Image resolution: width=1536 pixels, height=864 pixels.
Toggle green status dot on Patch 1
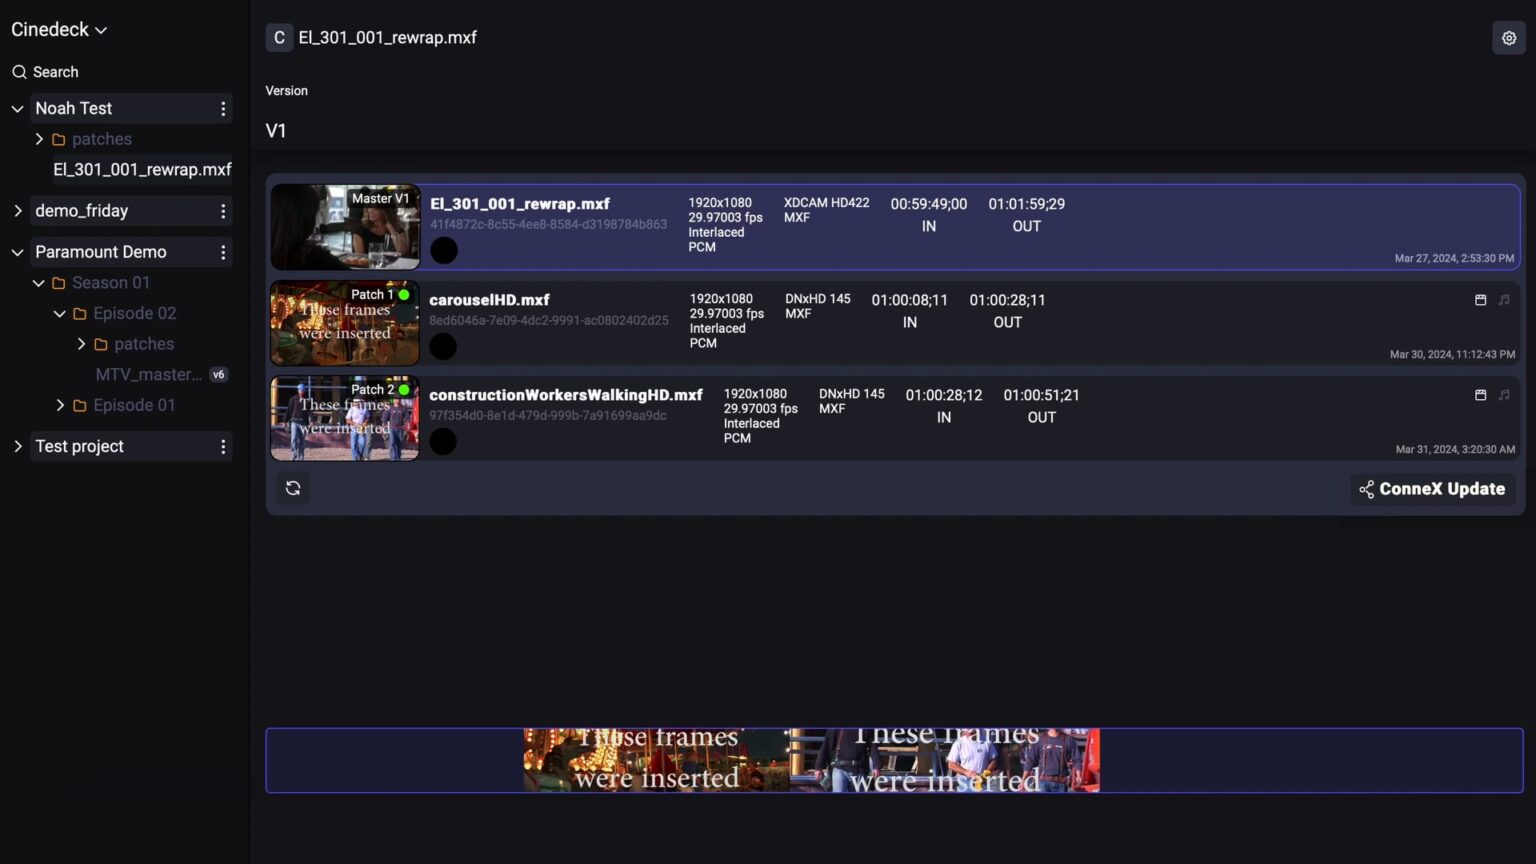coord(404,295)
